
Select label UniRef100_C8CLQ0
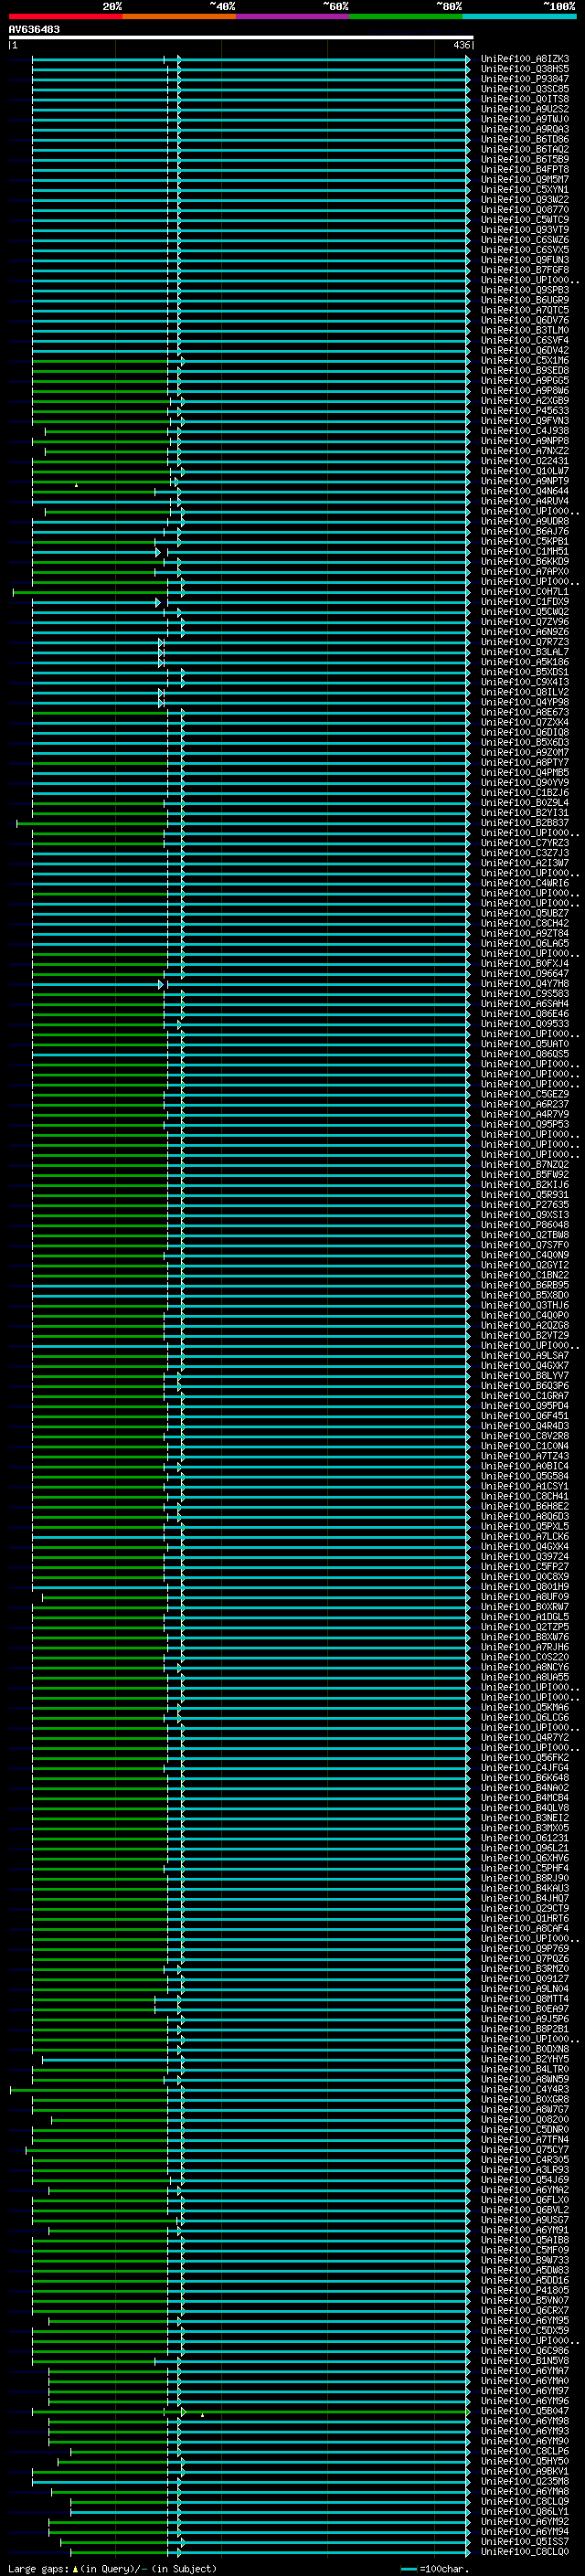click(525, 2551)
